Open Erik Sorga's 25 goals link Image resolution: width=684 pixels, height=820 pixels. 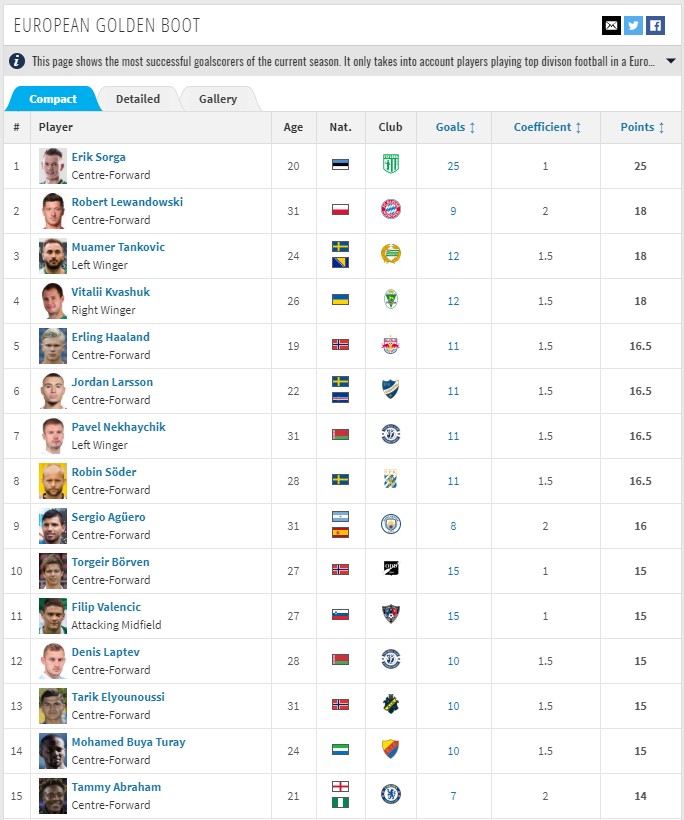coord(454,166)
